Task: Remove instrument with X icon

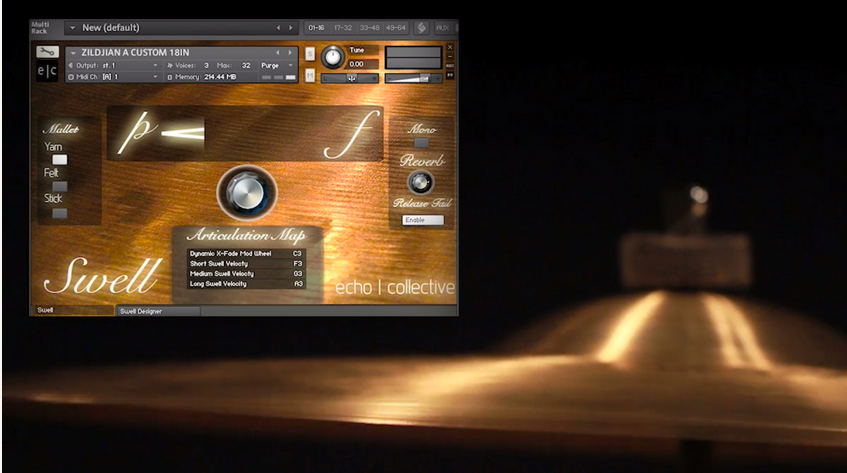Action: coord(450,48)
